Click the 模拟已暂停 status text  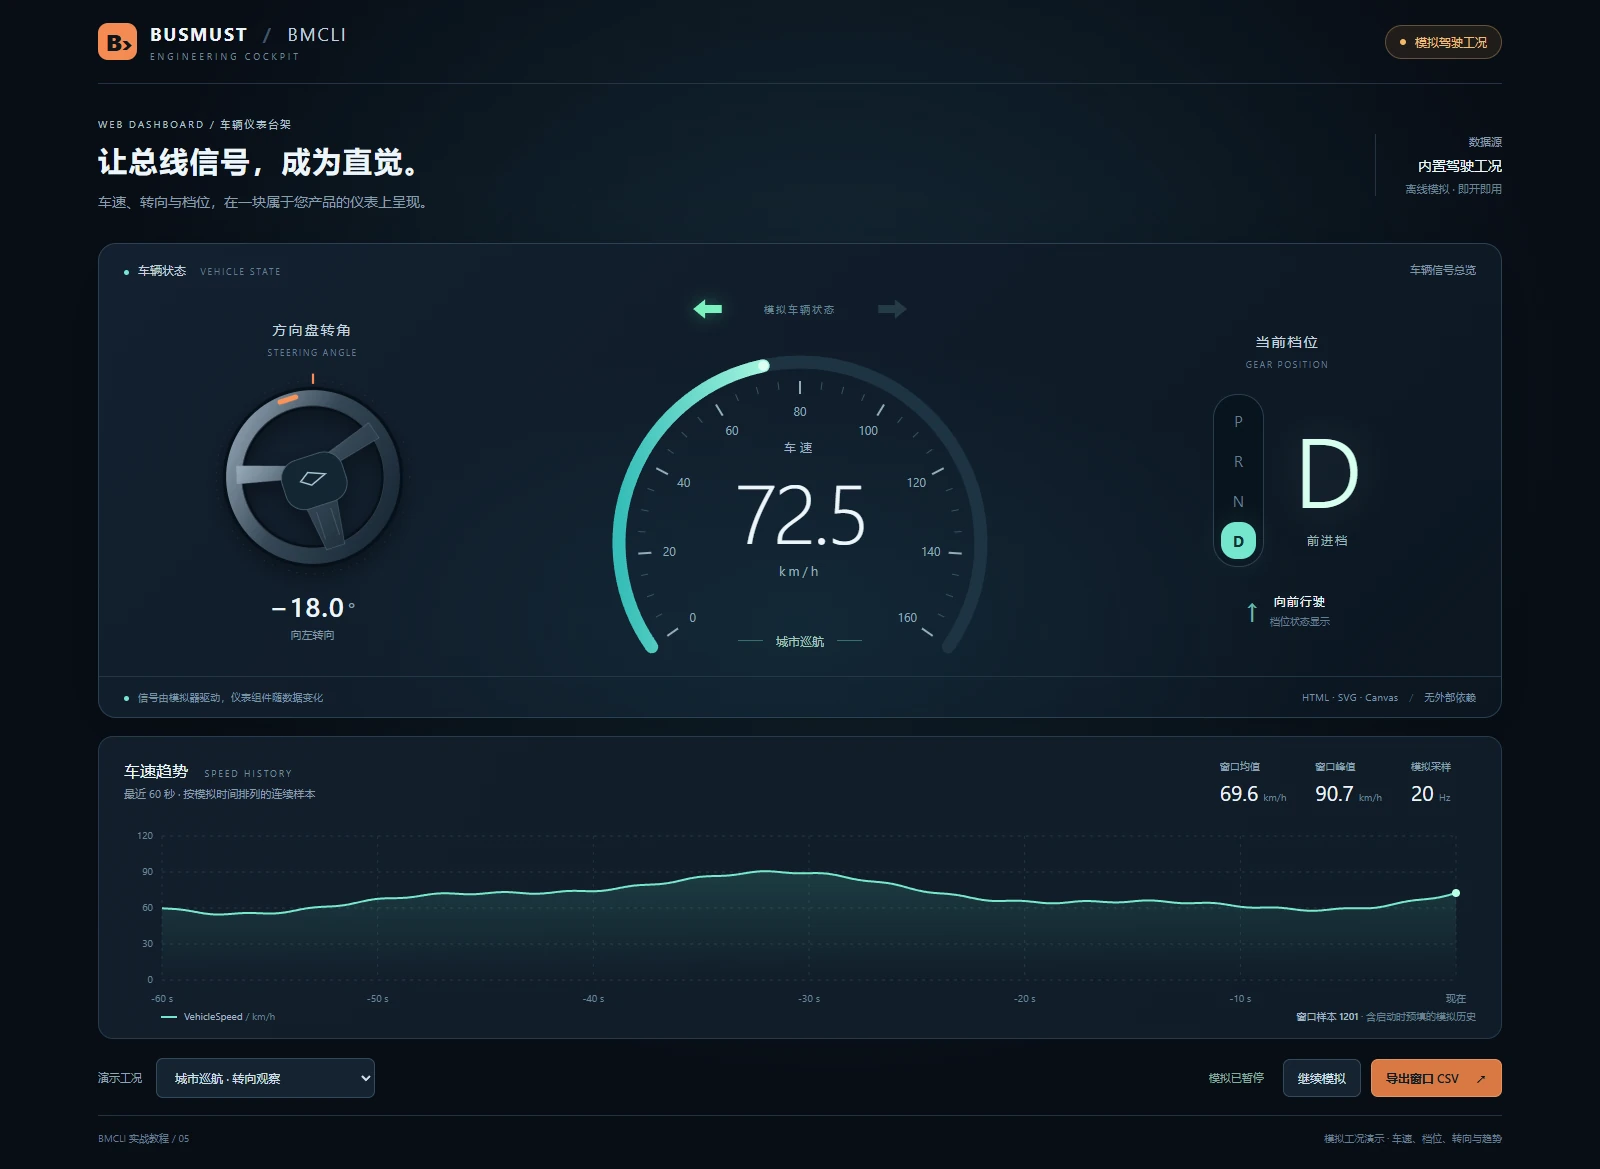pos(1236,1078)
